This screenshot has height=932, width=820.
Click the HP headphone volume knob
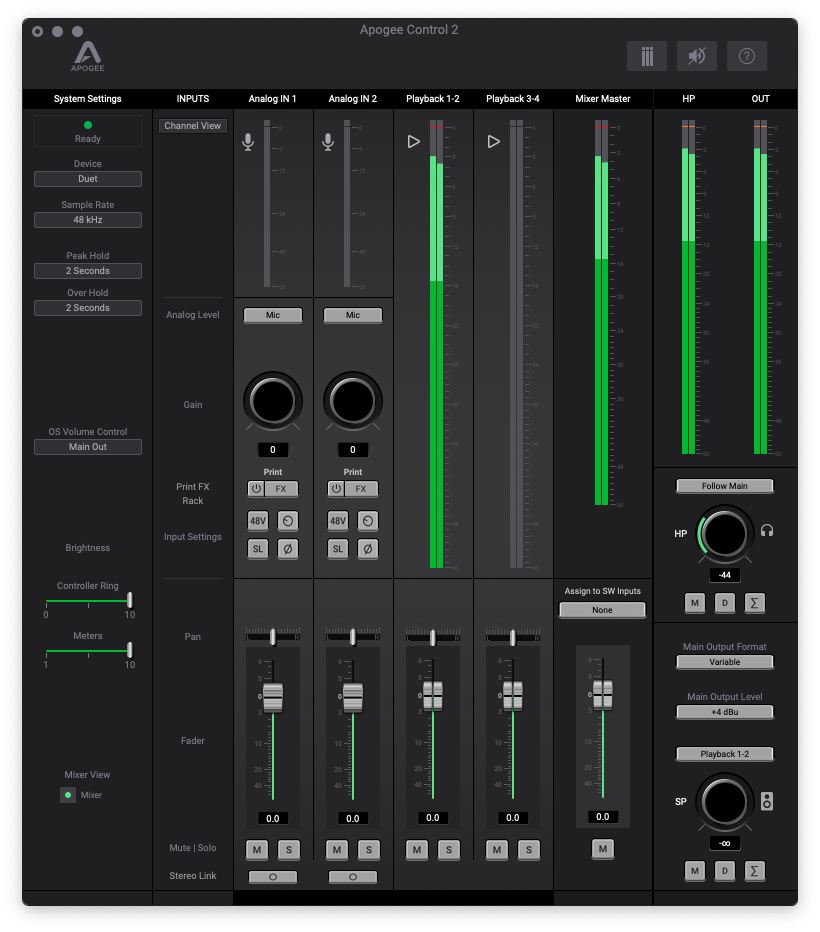tap(724, 533)
